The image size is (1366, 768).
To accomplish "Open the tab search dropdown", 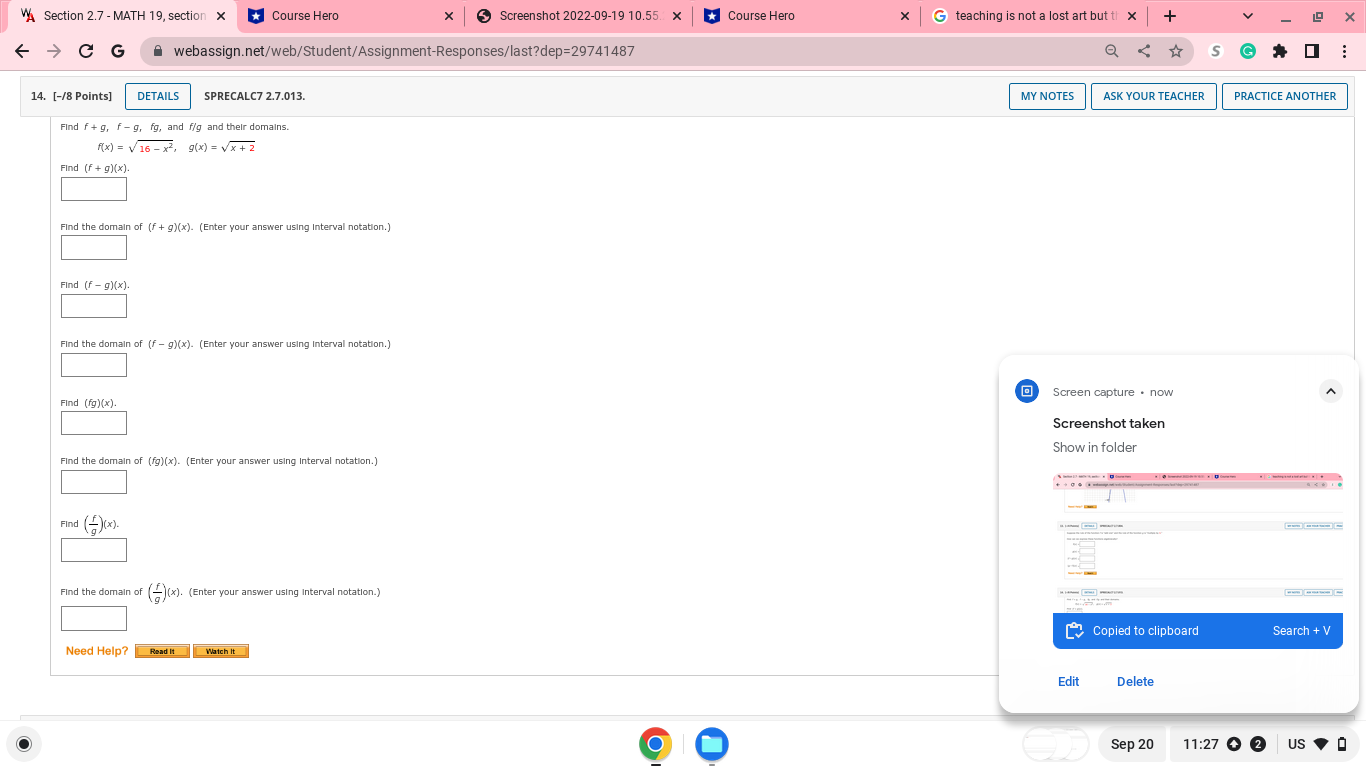I will [1247, 16].
